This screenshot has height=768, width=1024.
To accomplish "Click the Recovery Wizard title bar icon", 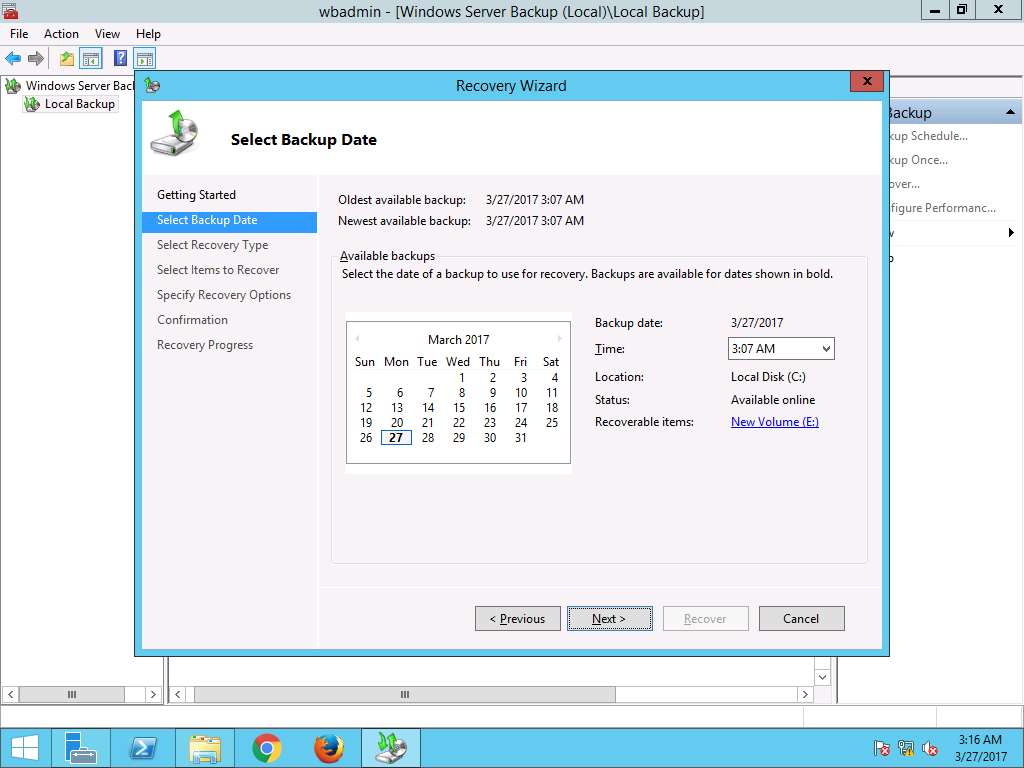I will 152,86.
